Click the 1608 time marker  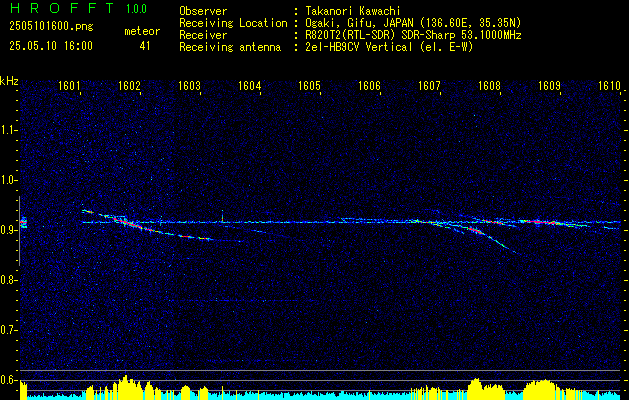coord(489,85)
